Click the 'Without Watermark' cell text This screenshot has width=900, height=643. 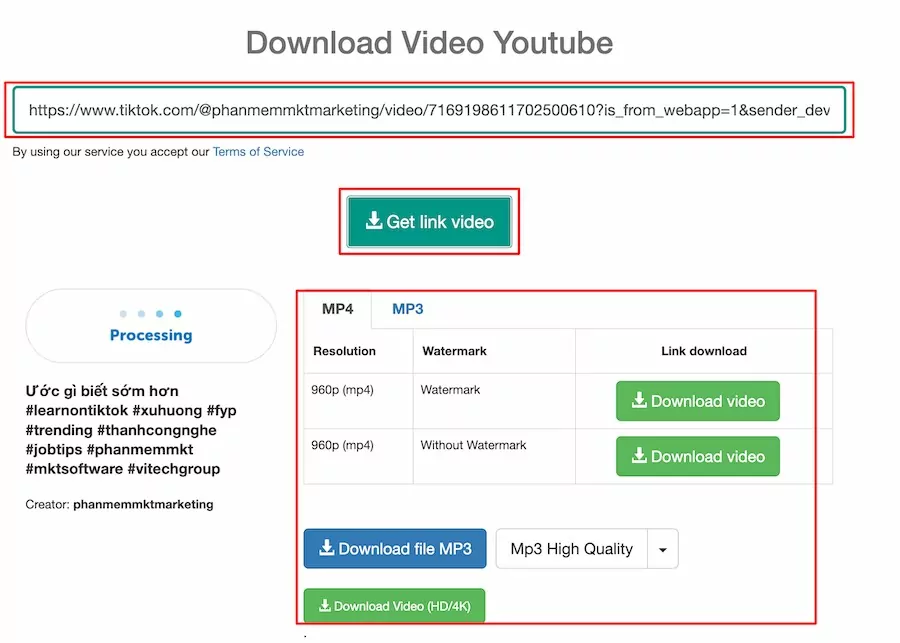pyautogui.click(x=473, y=445)
